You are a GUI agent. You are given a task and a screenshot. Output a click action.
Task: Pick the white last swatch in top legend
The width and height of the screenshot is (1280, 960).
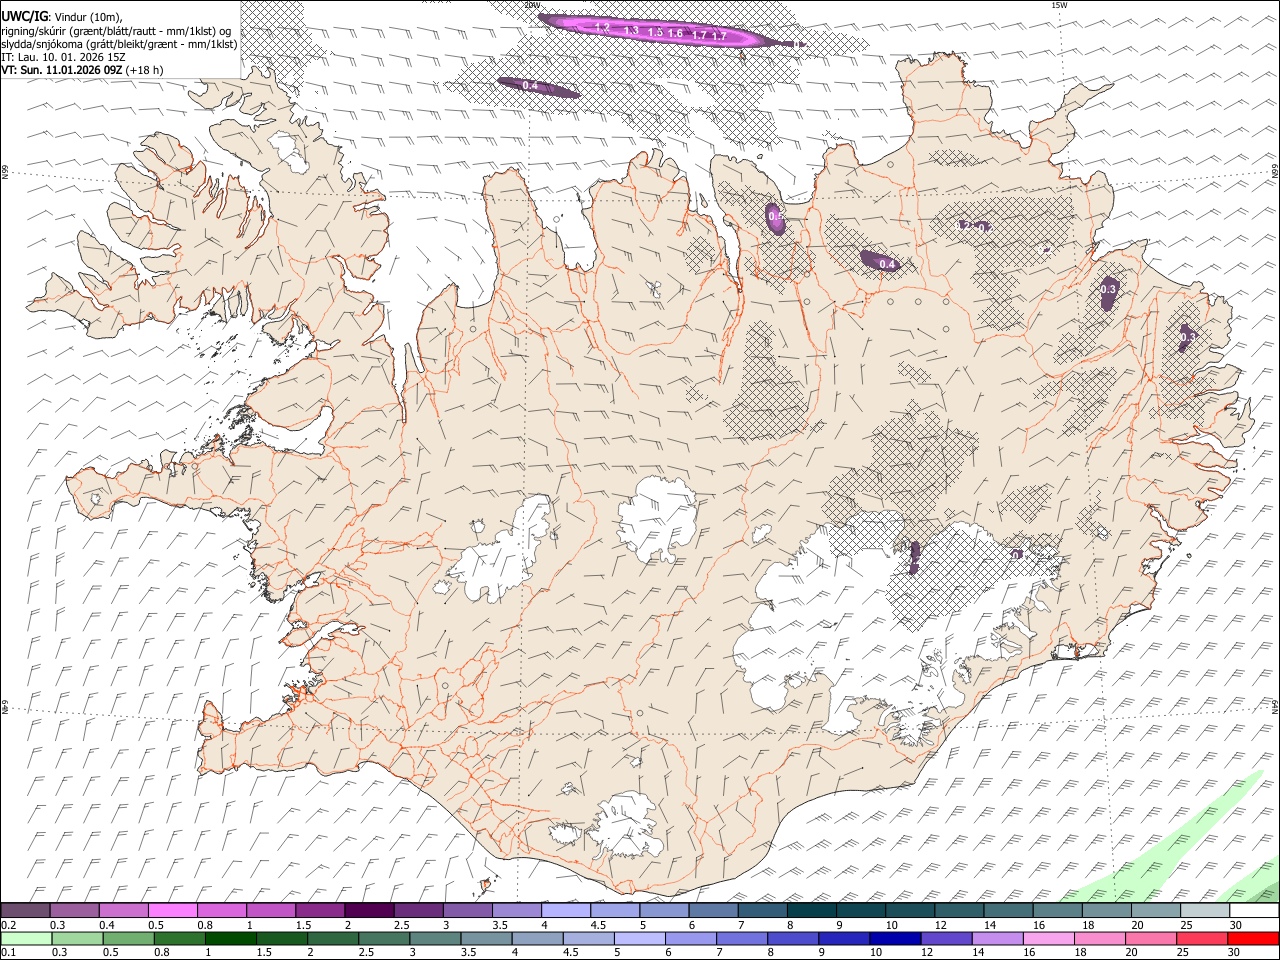click(x=1254, y=911)
